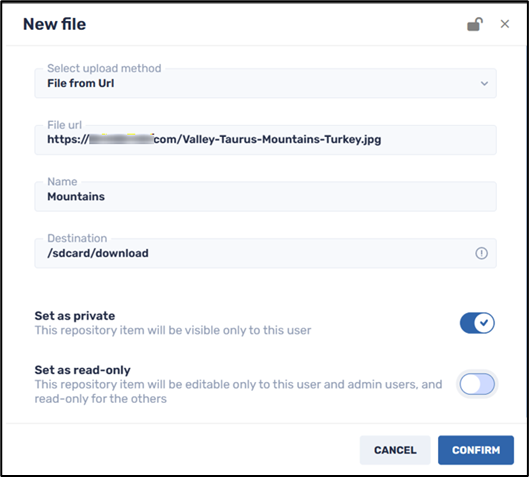Click the Cancel button

coord(395,450)
